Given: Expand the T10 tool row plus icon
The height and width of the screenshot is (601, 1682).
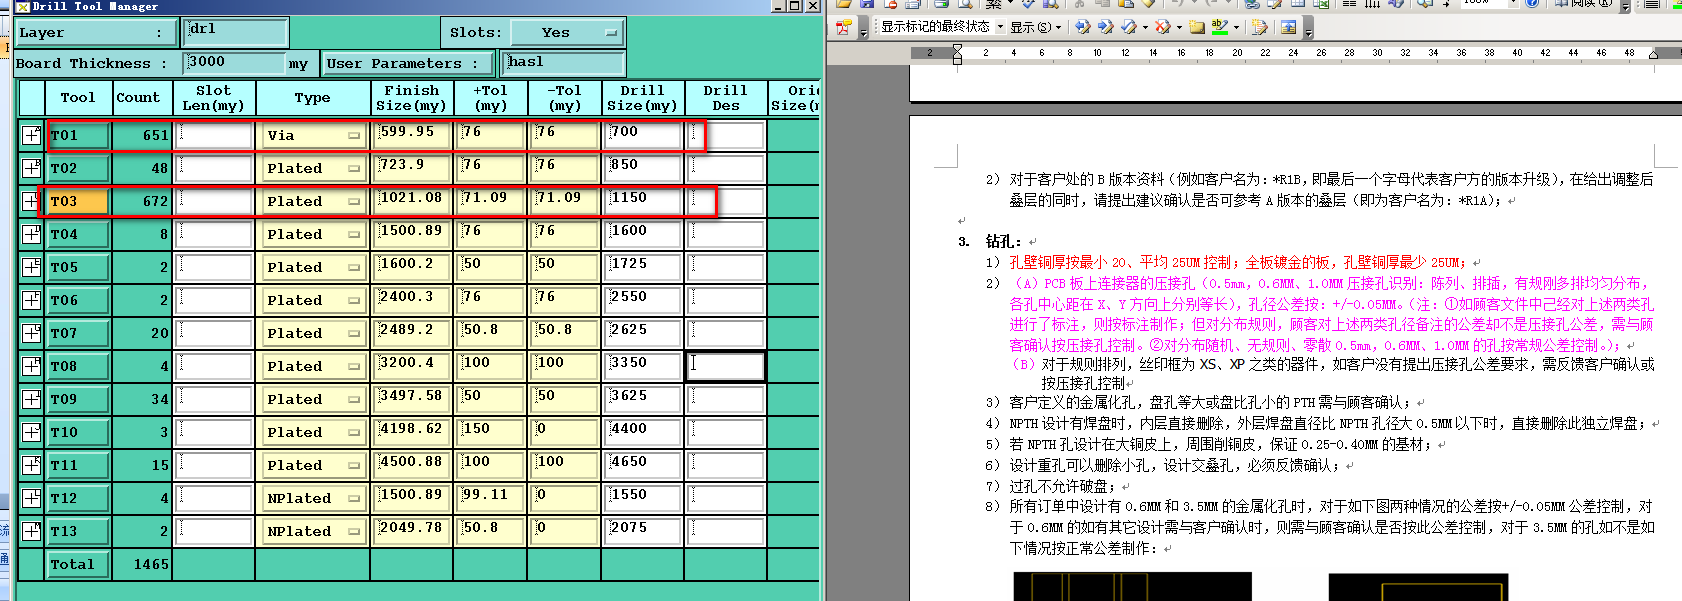Looking at the screenshot, I should click(31, 432).
